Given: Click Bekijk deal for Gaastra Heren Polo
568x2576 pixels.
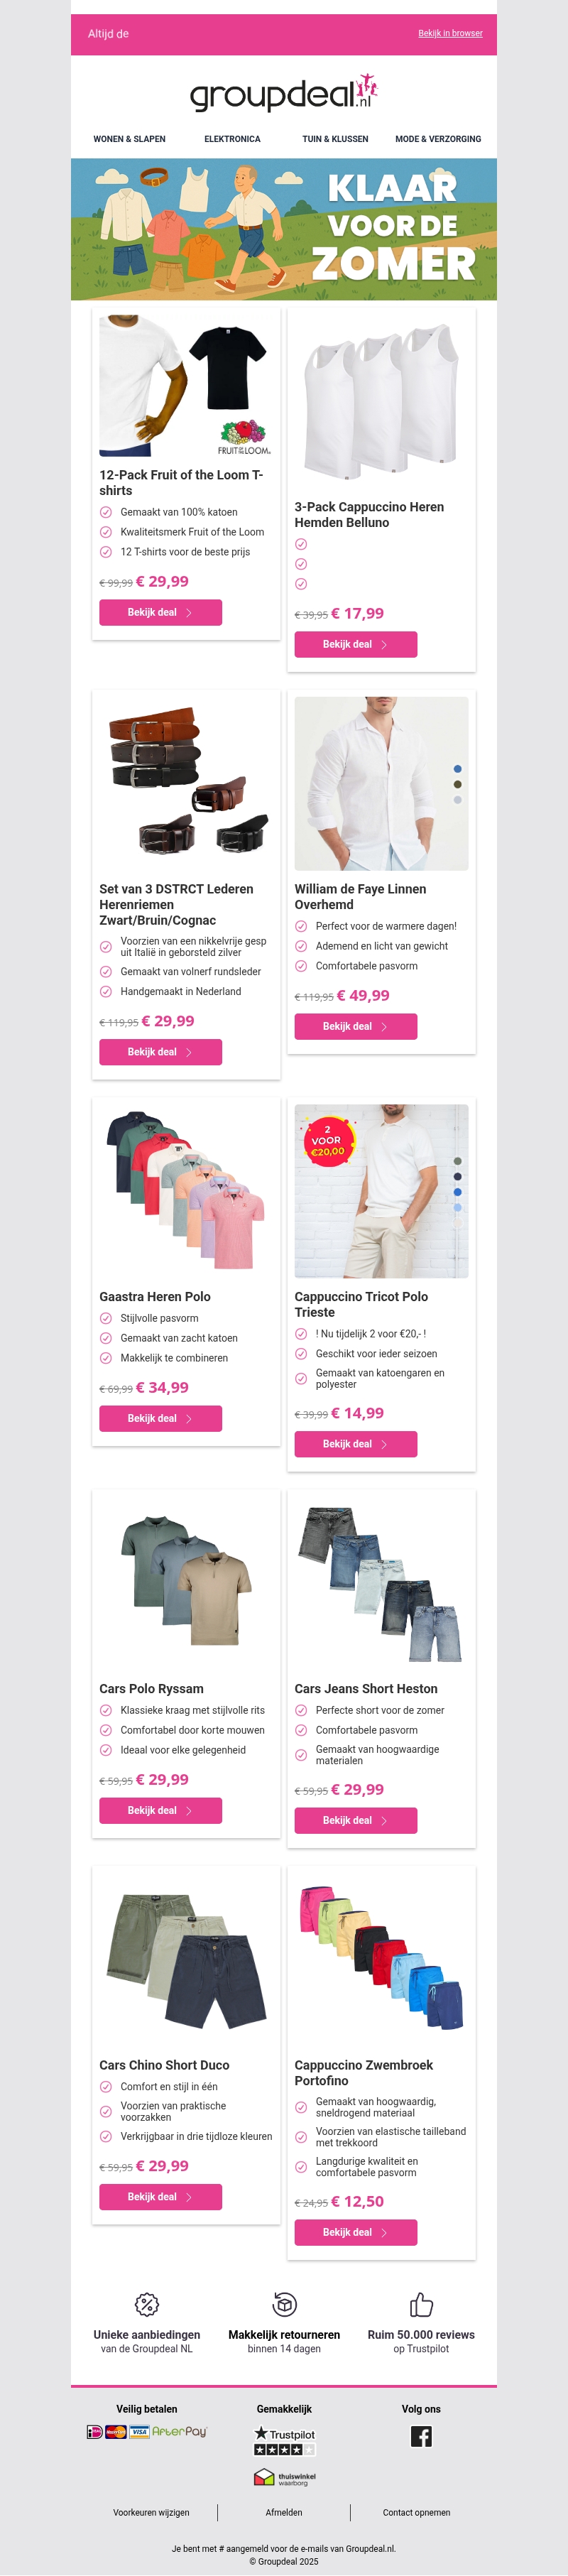Looking at the screenshot, I should pos(160,1418).
